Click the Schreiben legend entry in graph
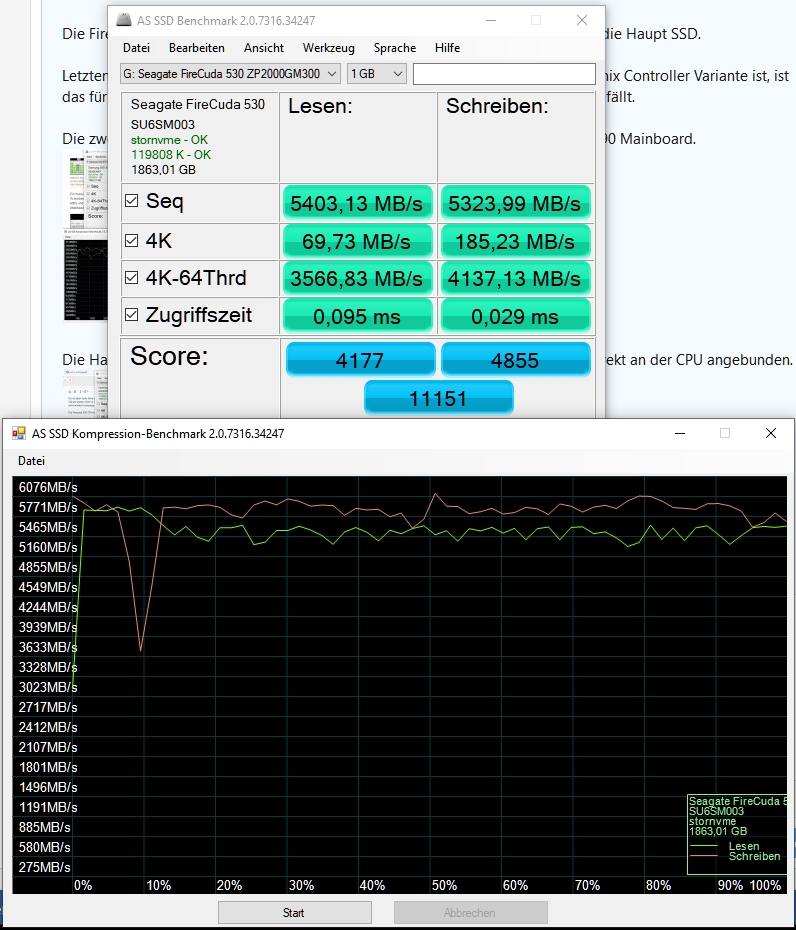The width and height of the screenshot is (796, 930). click(x=754, y=856)
